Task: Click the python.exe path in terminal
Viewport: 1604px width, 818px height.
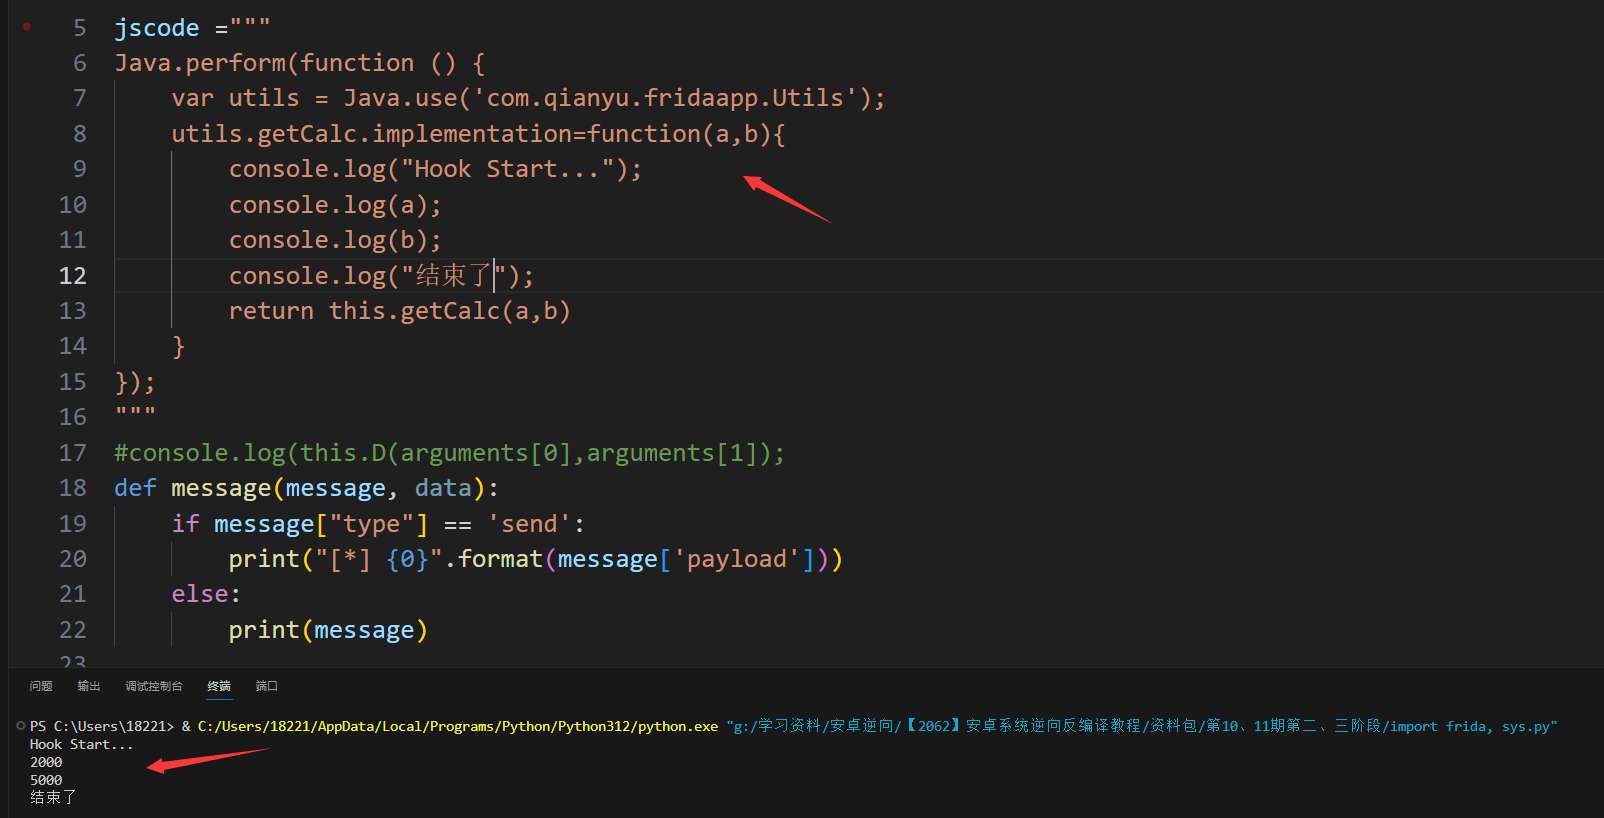Action: point(457,726)
